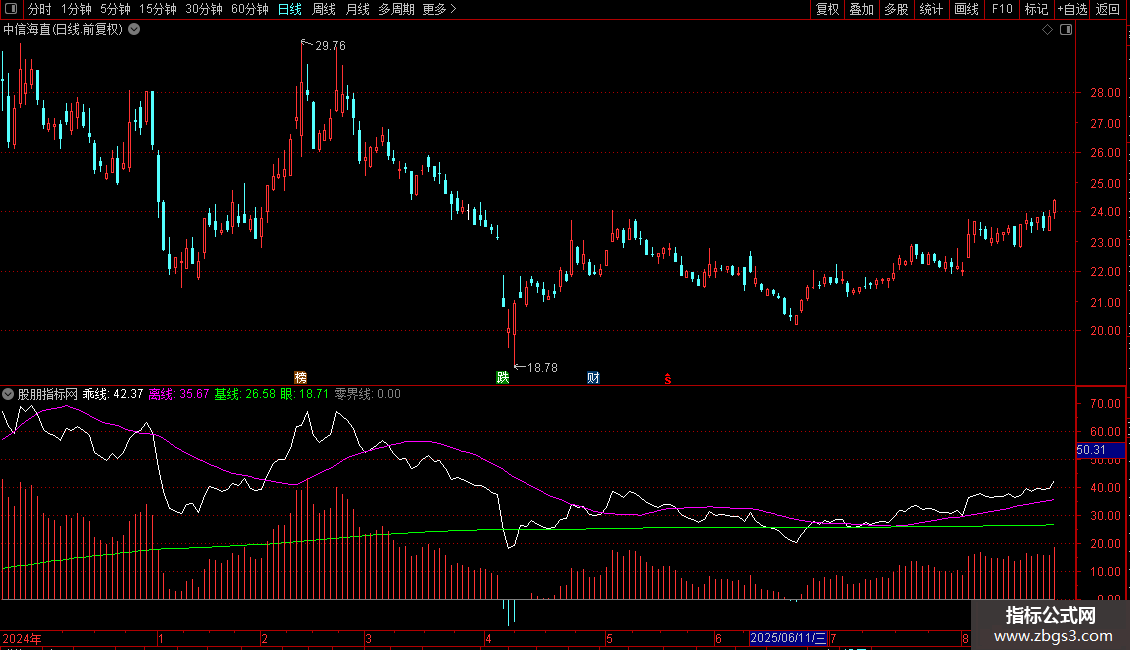Screen dimensions: 1130x650
Task: Click the 统计 statistics button
Action: click(931, 9)
